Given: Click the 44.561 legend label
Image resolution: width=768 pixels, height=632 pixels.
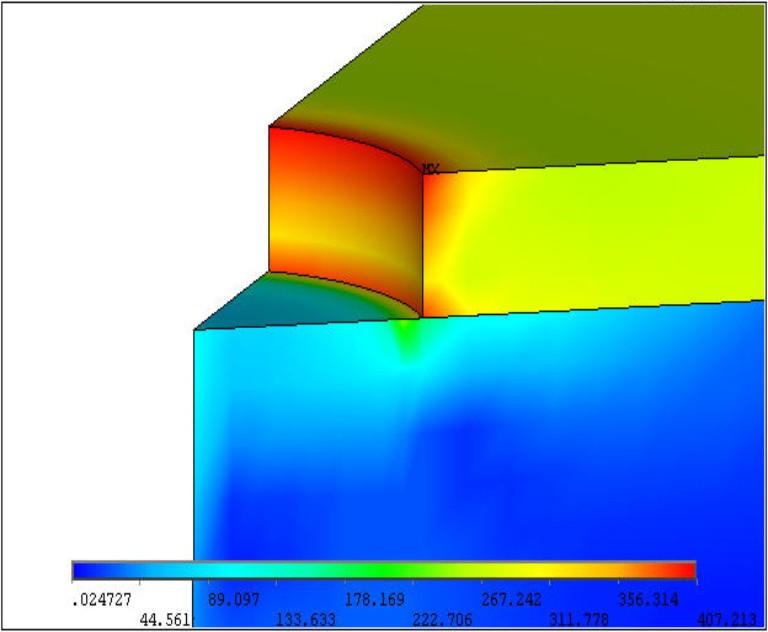Looking at the screenshot, I should (x=166, y=620).
